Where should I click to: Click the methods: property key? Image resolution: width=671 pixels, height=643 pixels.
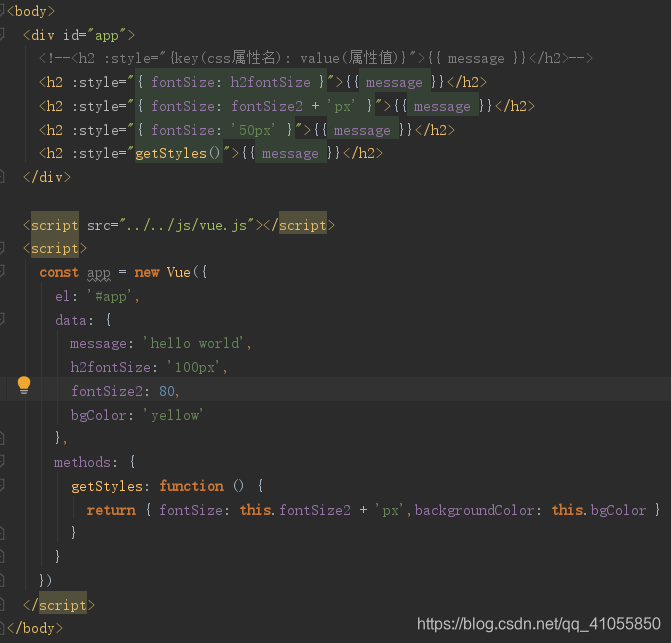[x=86, y=462]
